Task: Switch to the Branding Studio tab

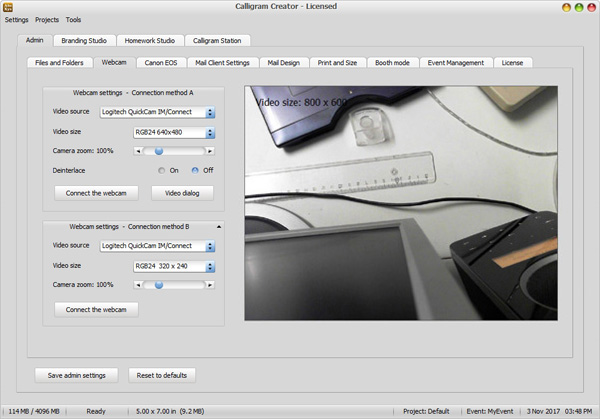Action: (x=84, y=41)
